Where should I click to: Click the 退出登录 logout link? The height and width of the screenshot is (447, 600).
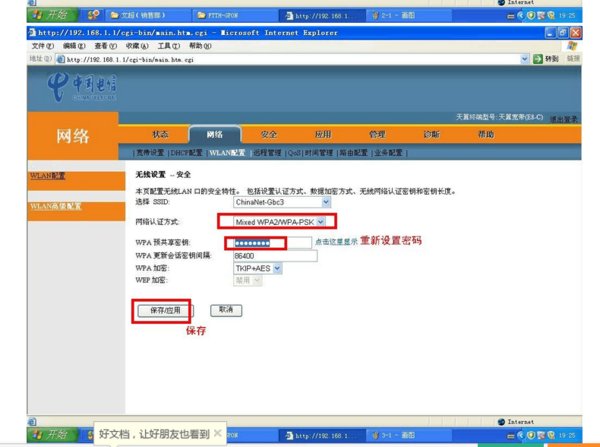563,119
